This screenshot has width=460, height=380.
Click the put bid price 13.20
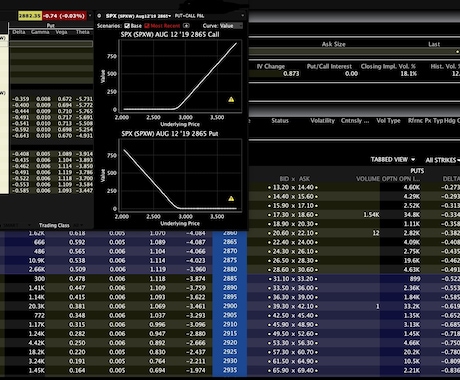pyautogui.click(x=281, y=187)
